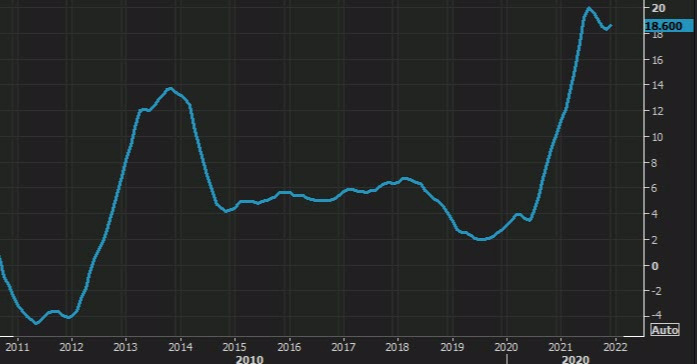The image size is (697, 364).
Task: Click the 2018 year label on the axis
Action: coord(397,347)
